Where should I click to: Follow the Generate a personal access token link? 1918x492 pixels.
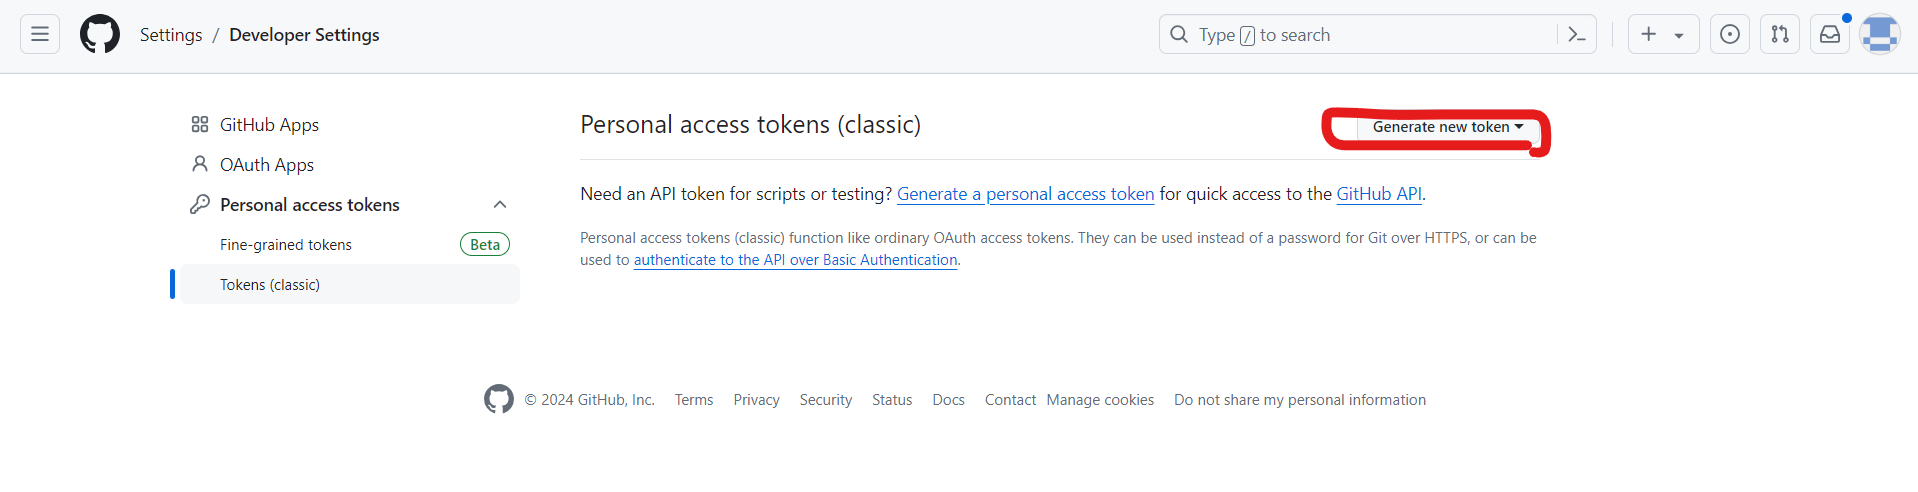tap(1025, 194)
